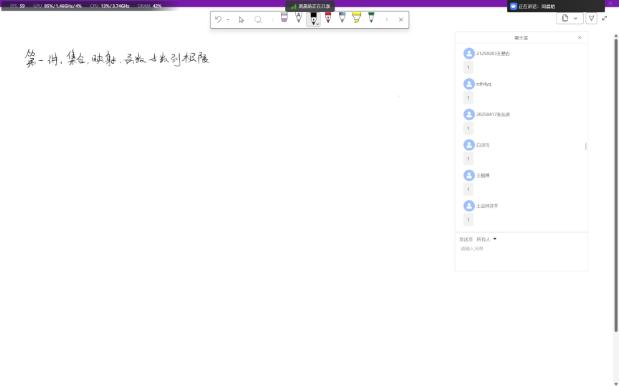Image resolution: width=619 pixels, height=386 pixels.
Task: Select the green pen
Action: (371, 18)
